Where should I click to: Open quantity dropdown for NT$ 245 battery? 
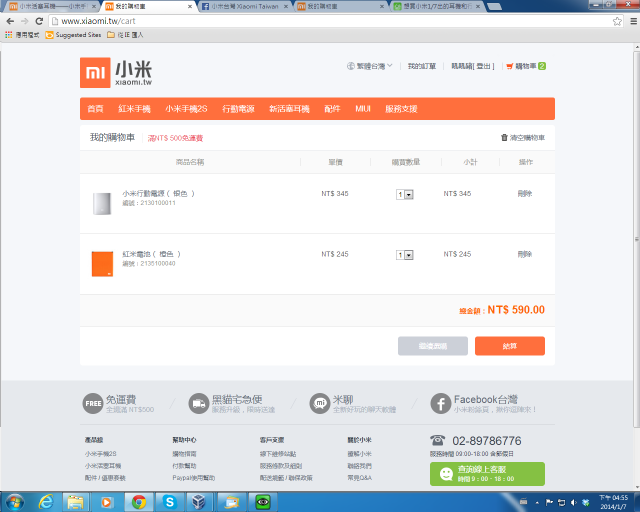pos(405,255)
